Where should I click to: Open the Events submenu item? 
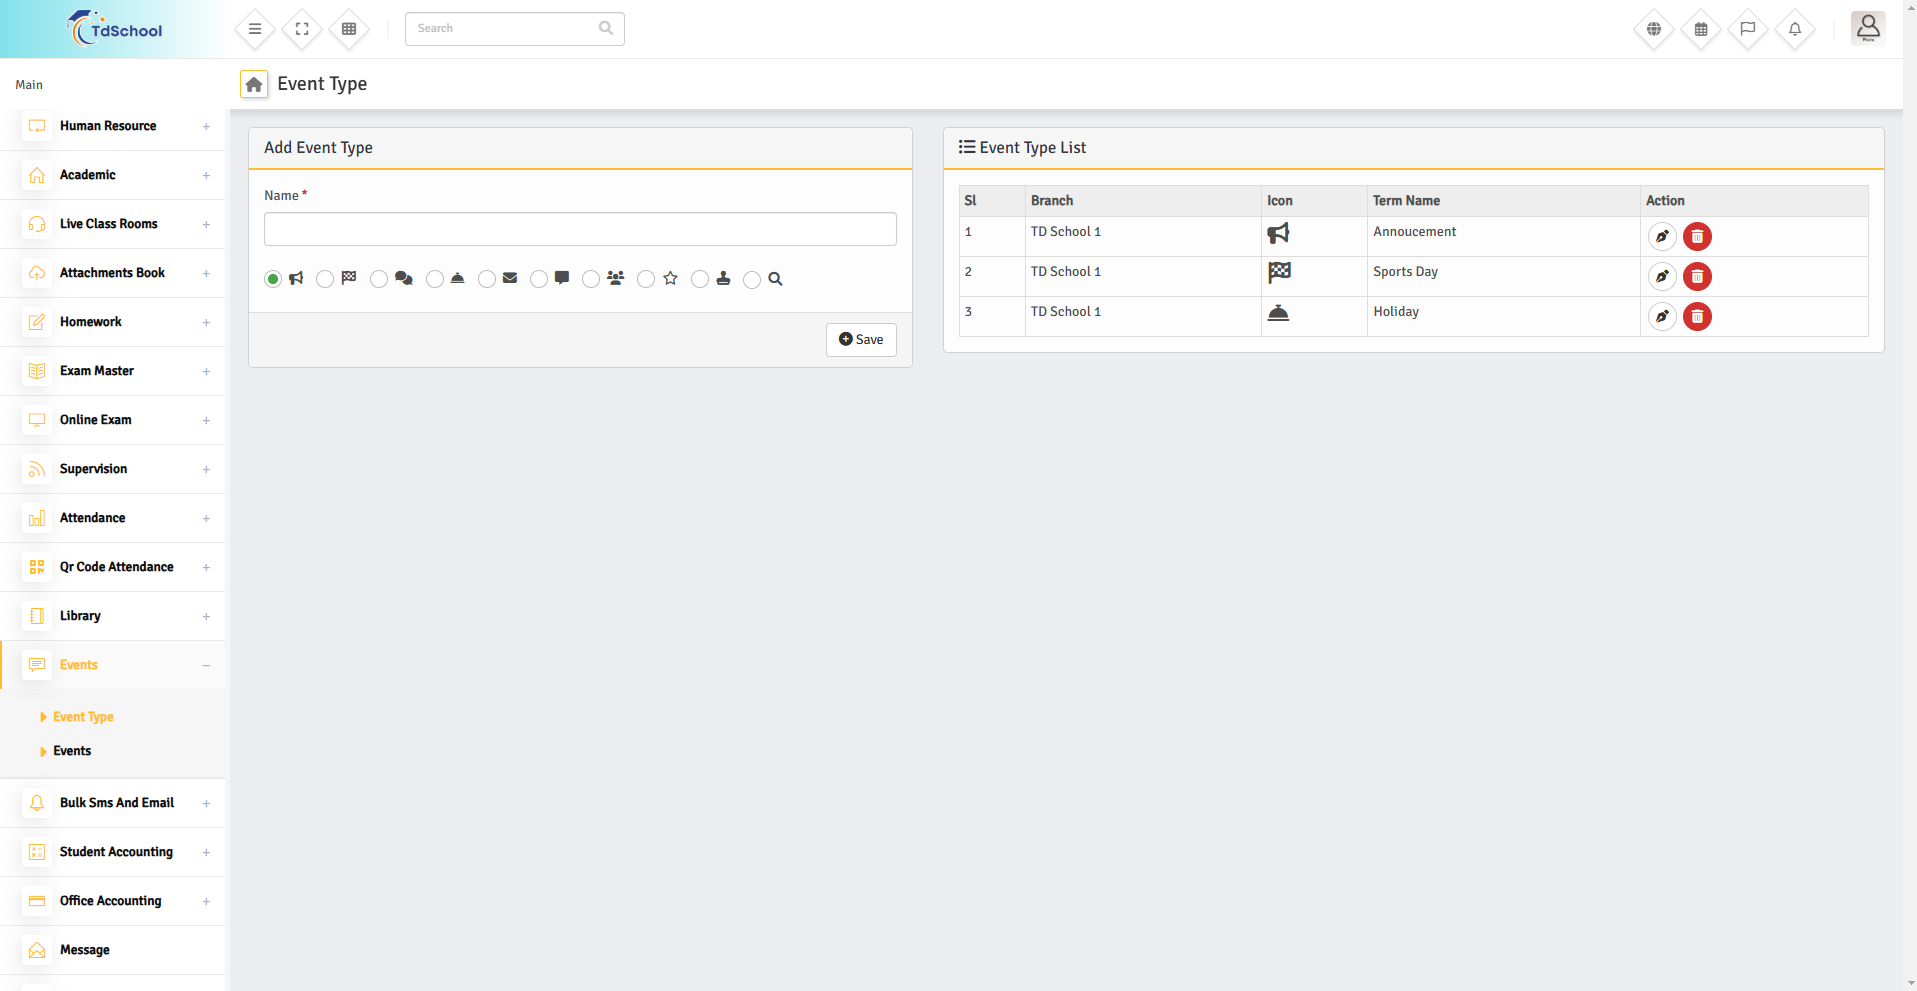(x=72, y=751)
